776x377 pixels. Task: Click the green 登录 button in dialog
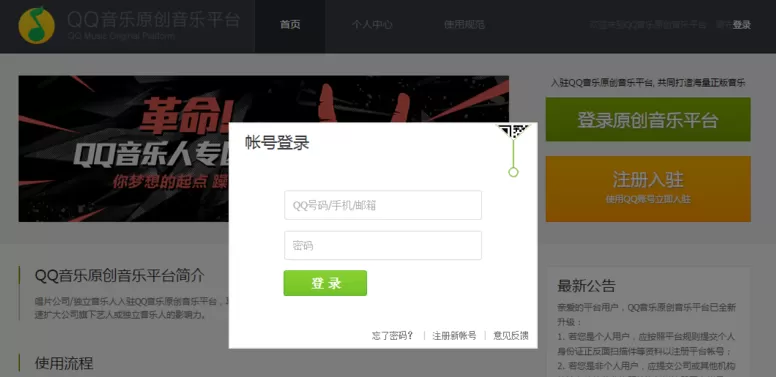(x=325, y=283)
